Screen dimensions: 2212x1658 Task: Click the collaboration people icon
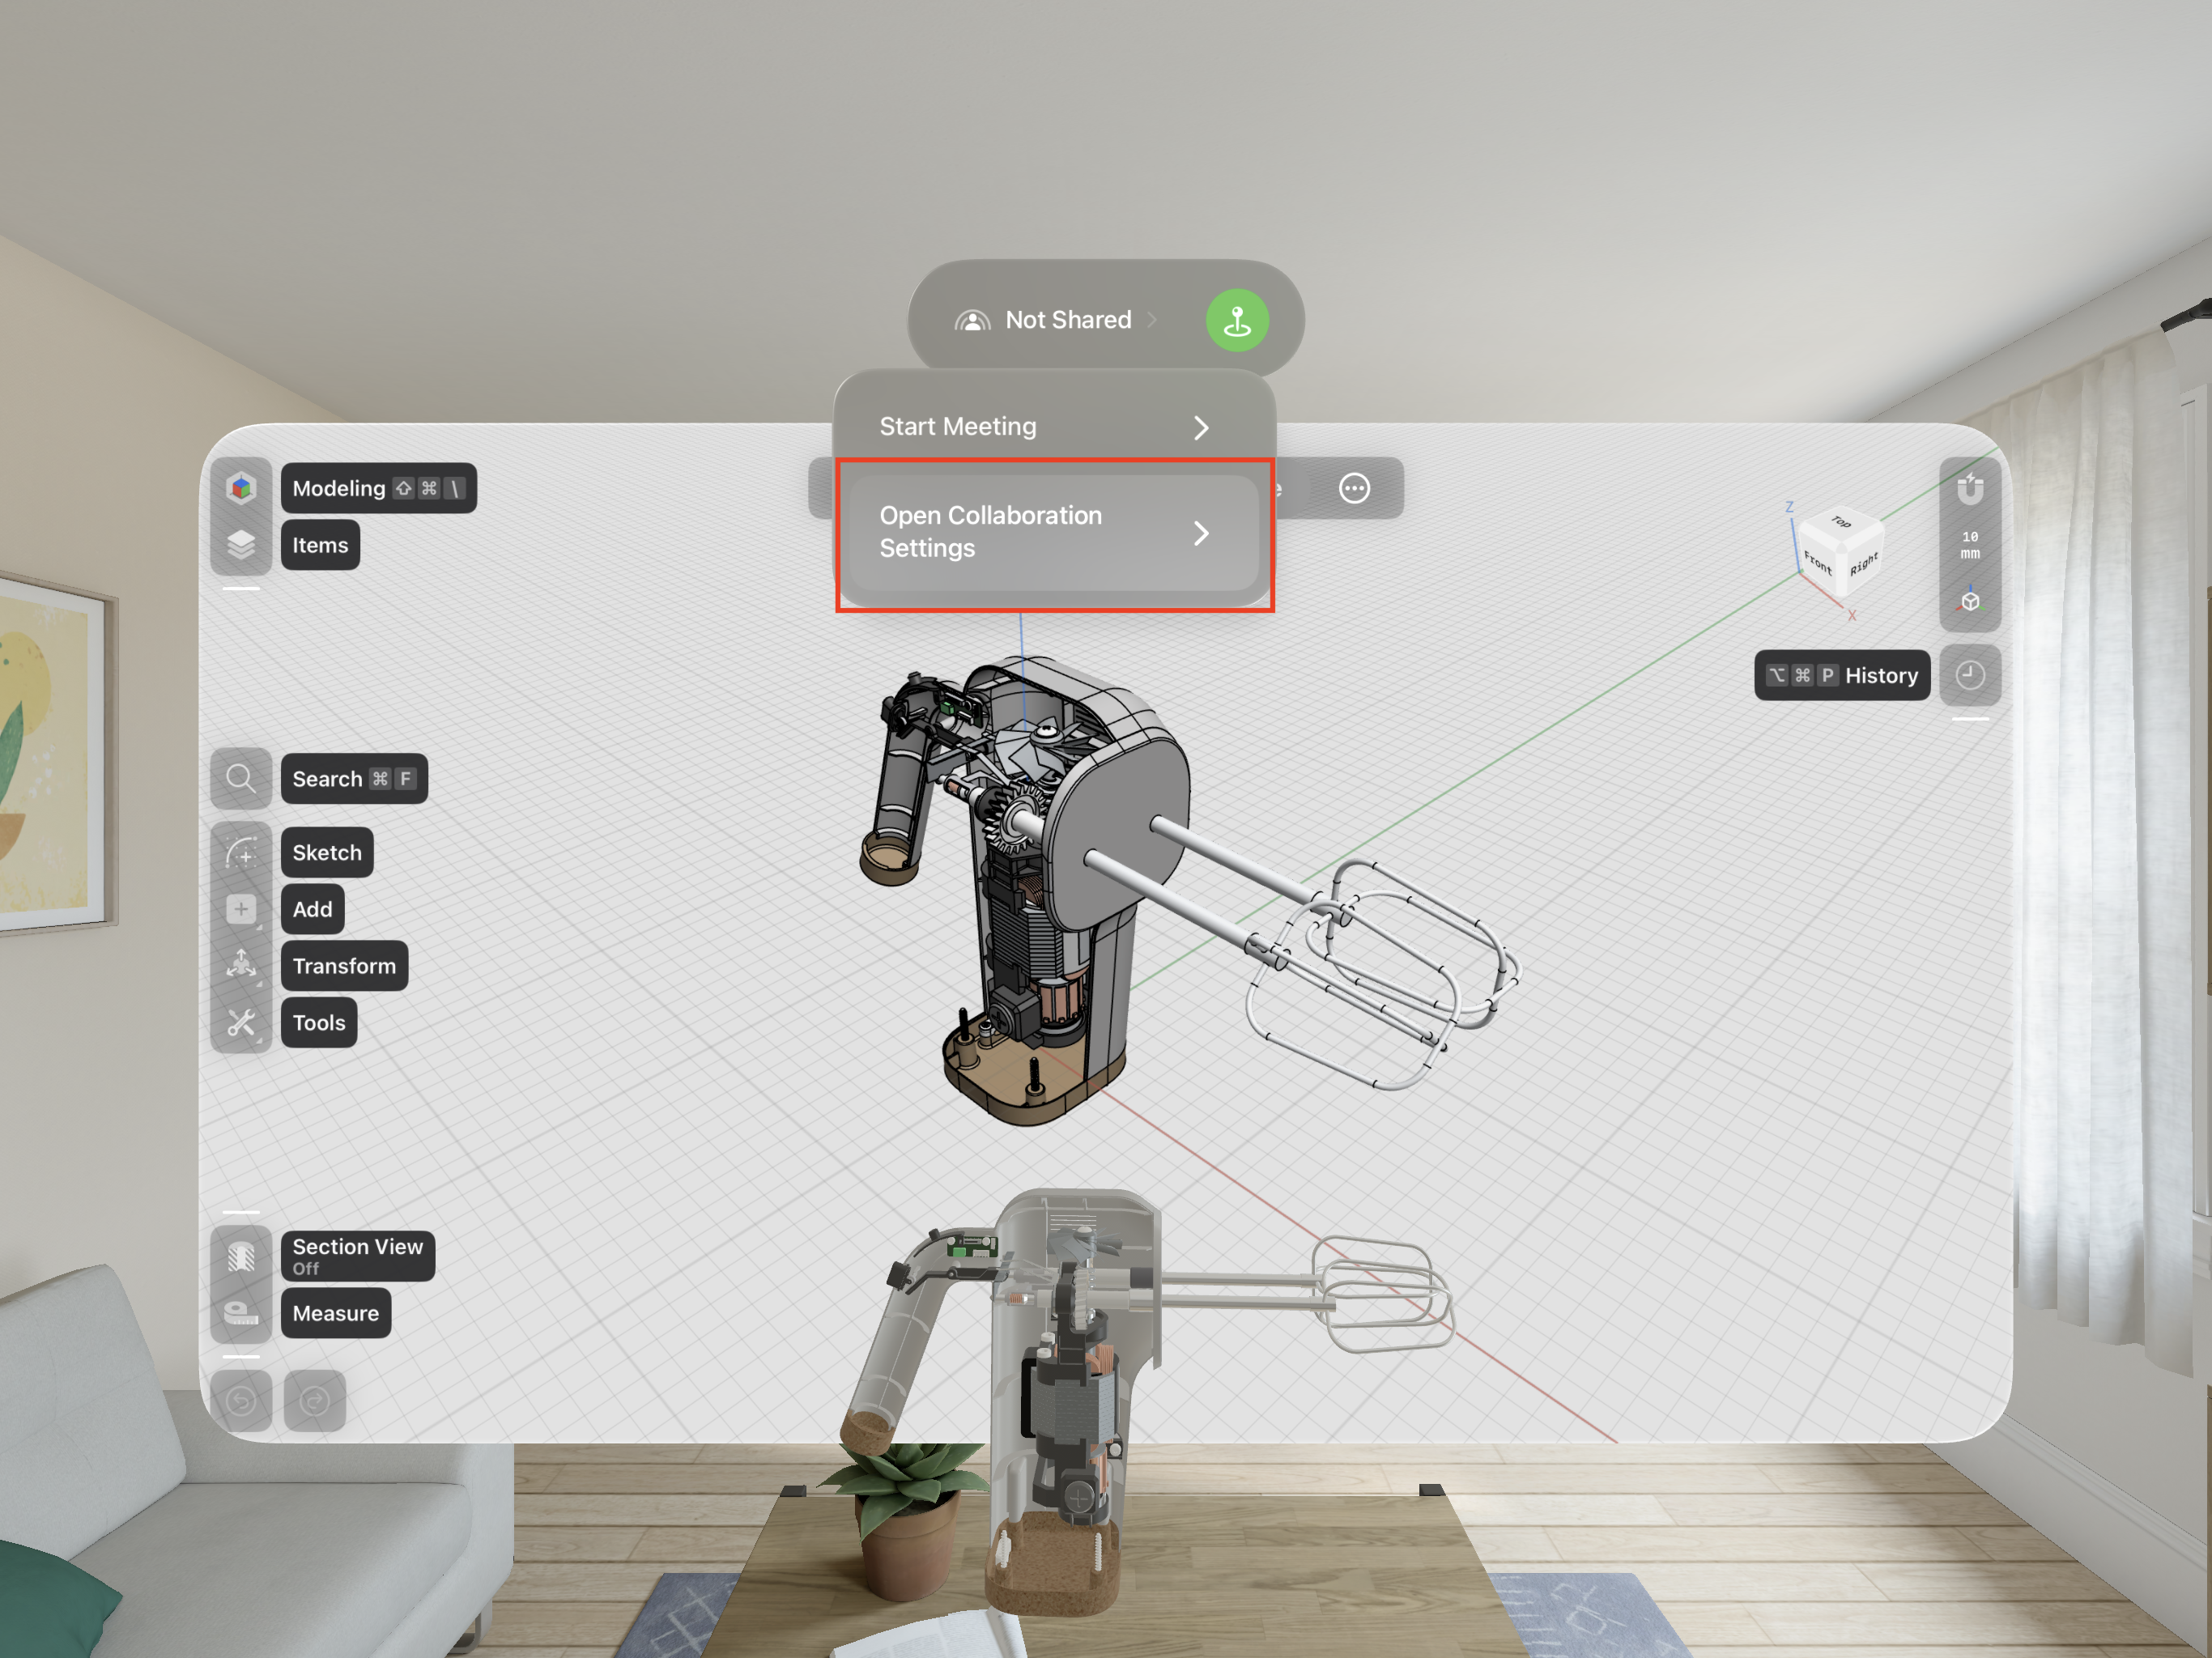point(972,320)
